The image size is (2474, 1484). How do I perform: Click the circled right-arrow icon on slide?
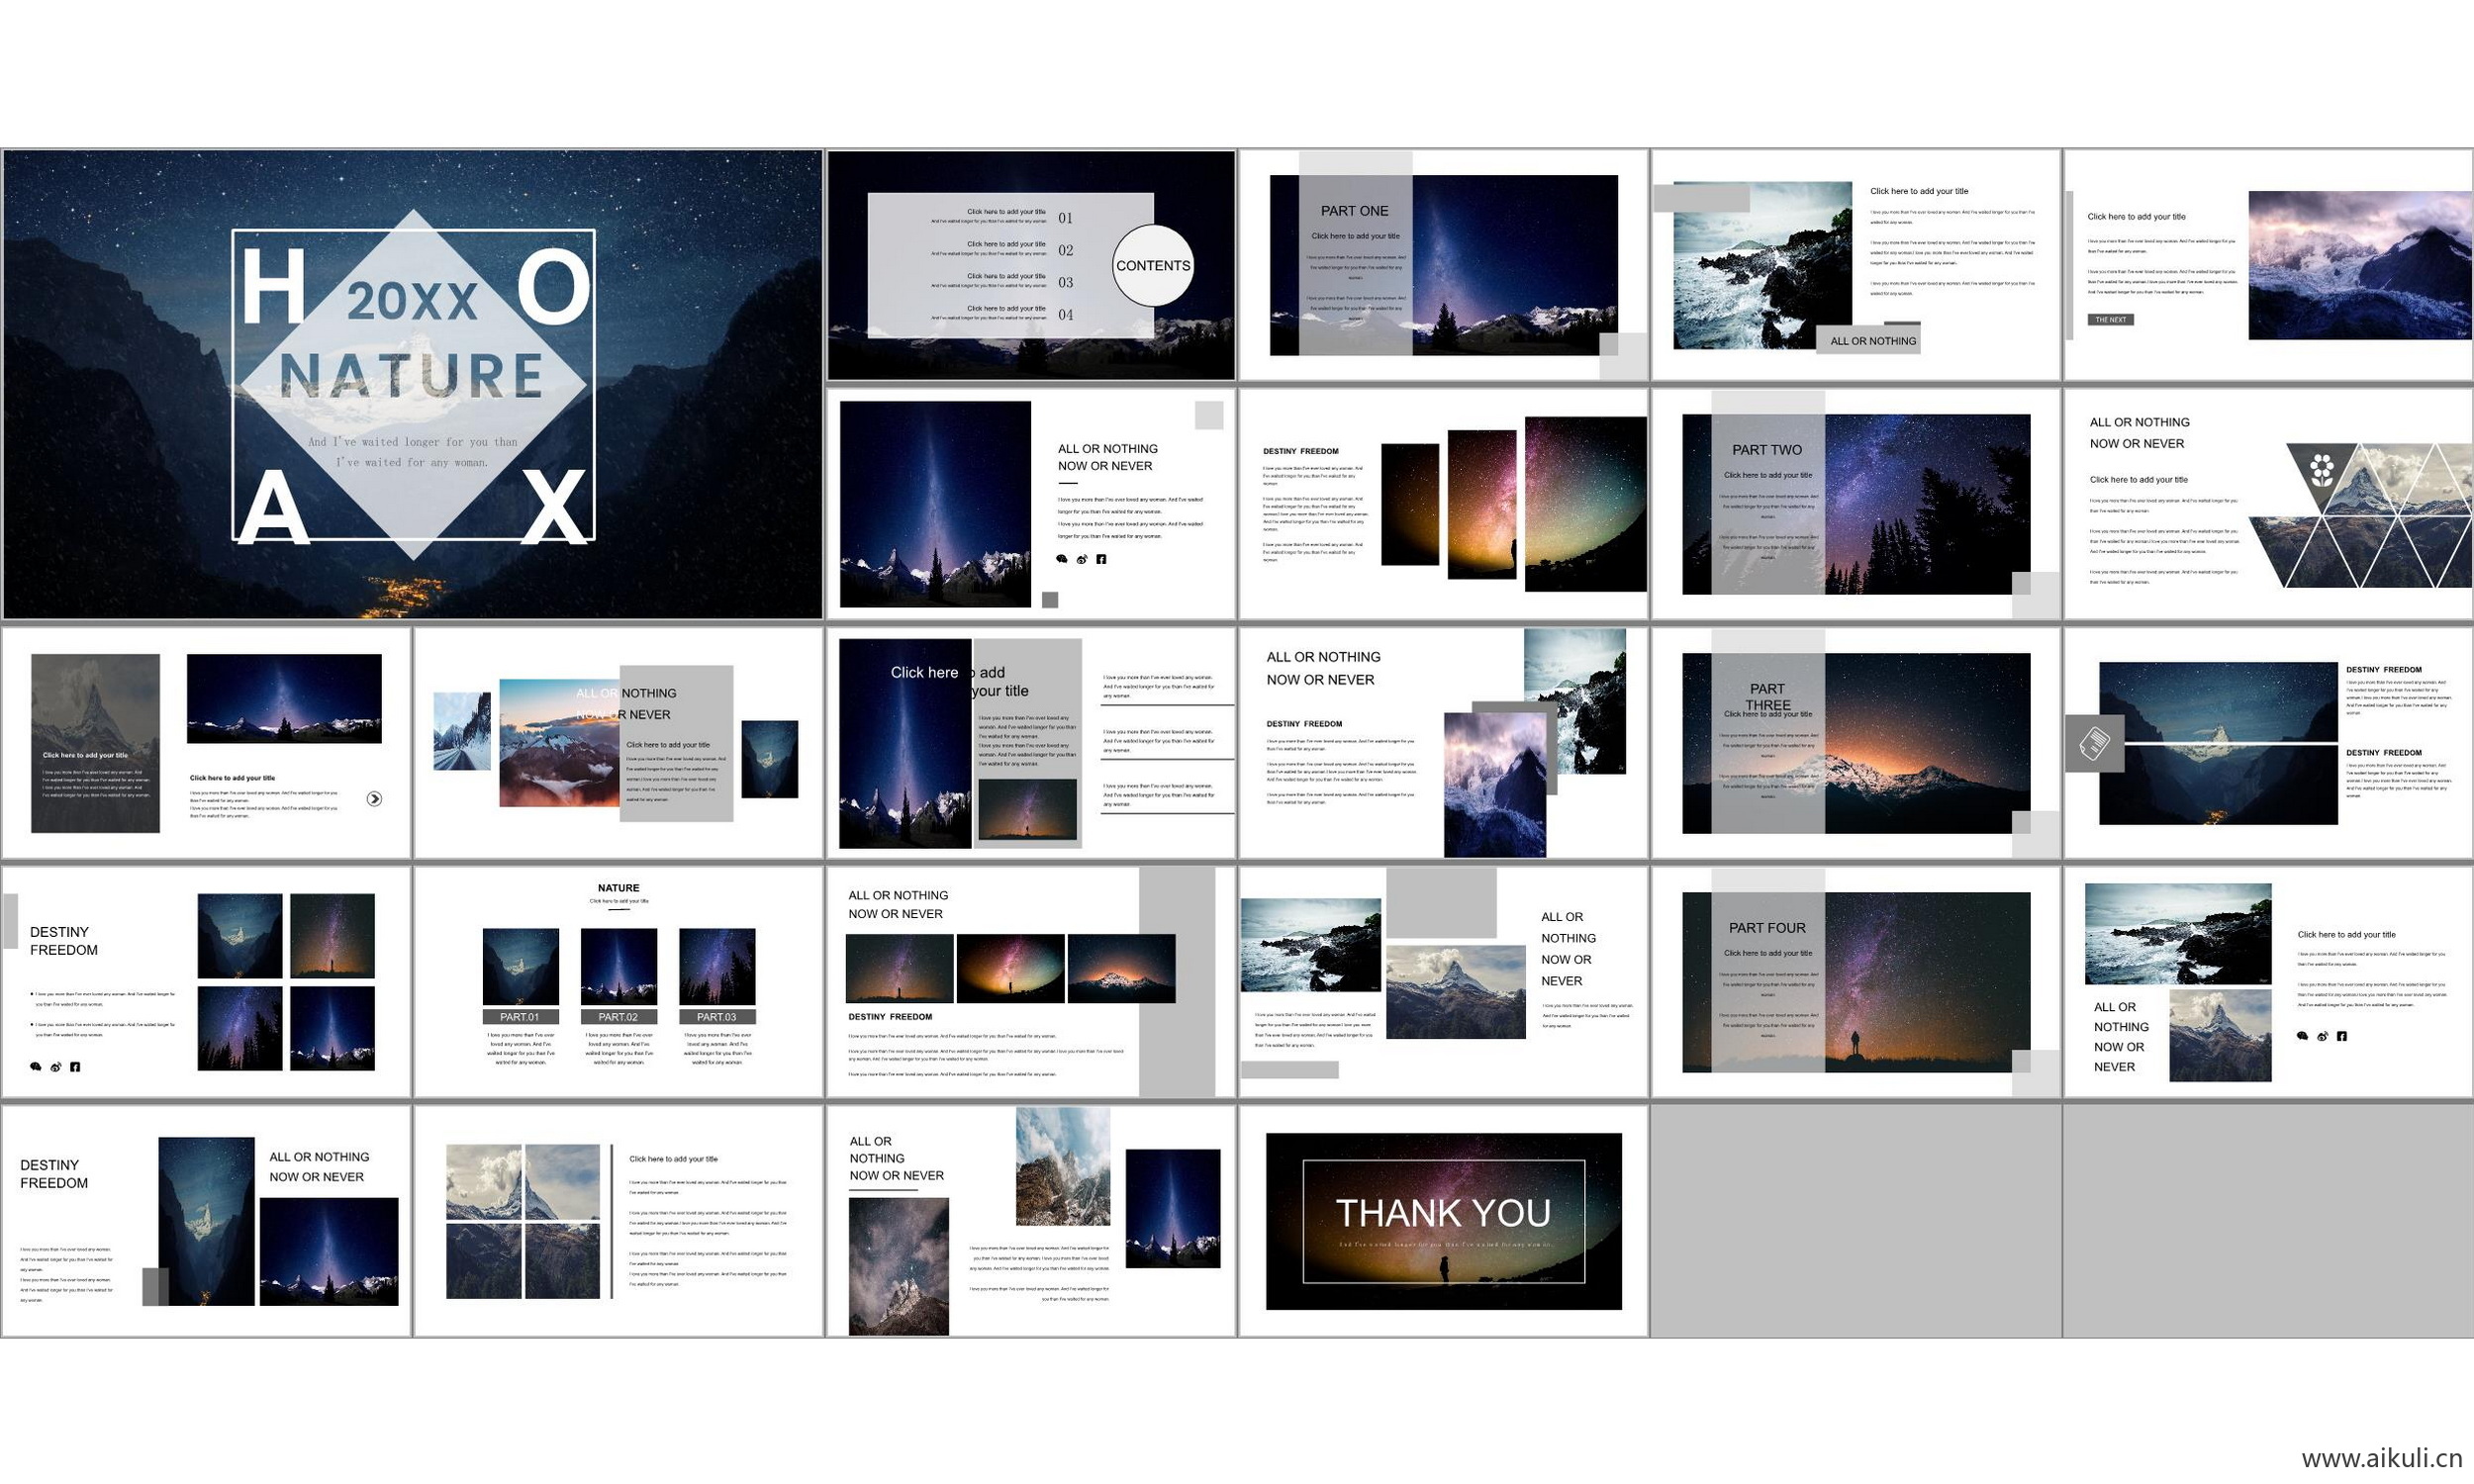coord(374,798)
